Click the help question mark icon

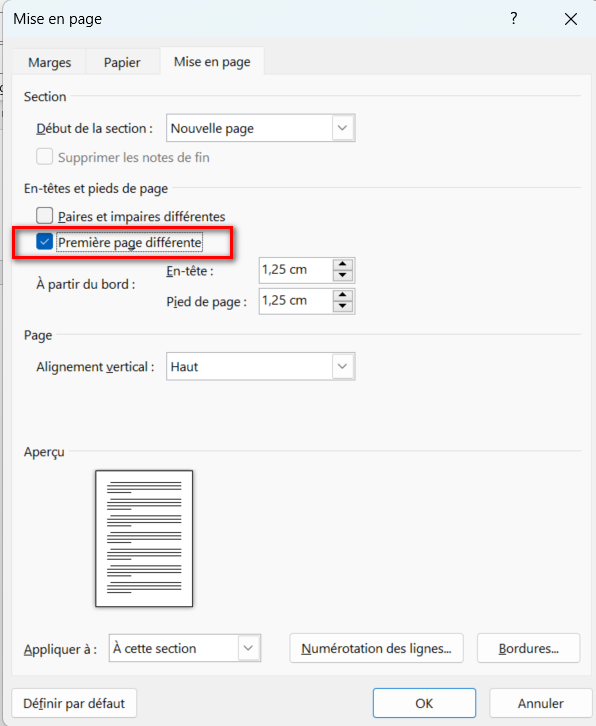tap(514, 19)
